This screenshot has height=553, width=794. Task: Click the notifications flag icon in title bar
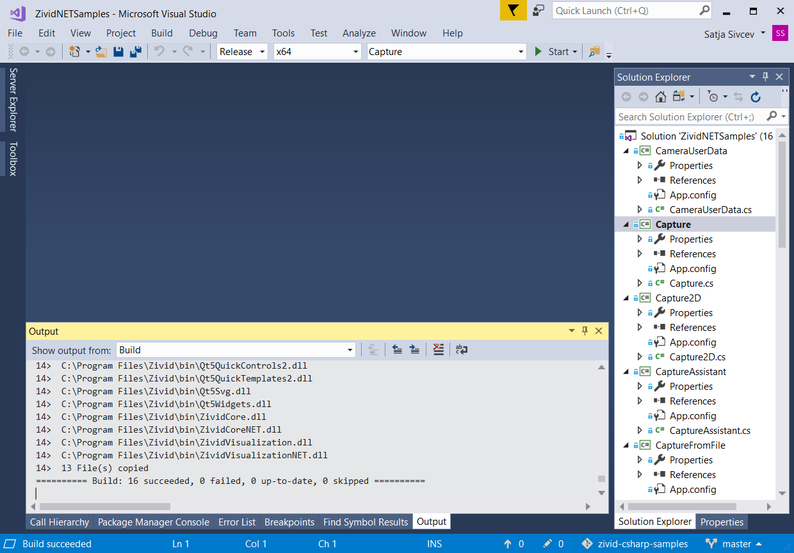click(513, 10)
